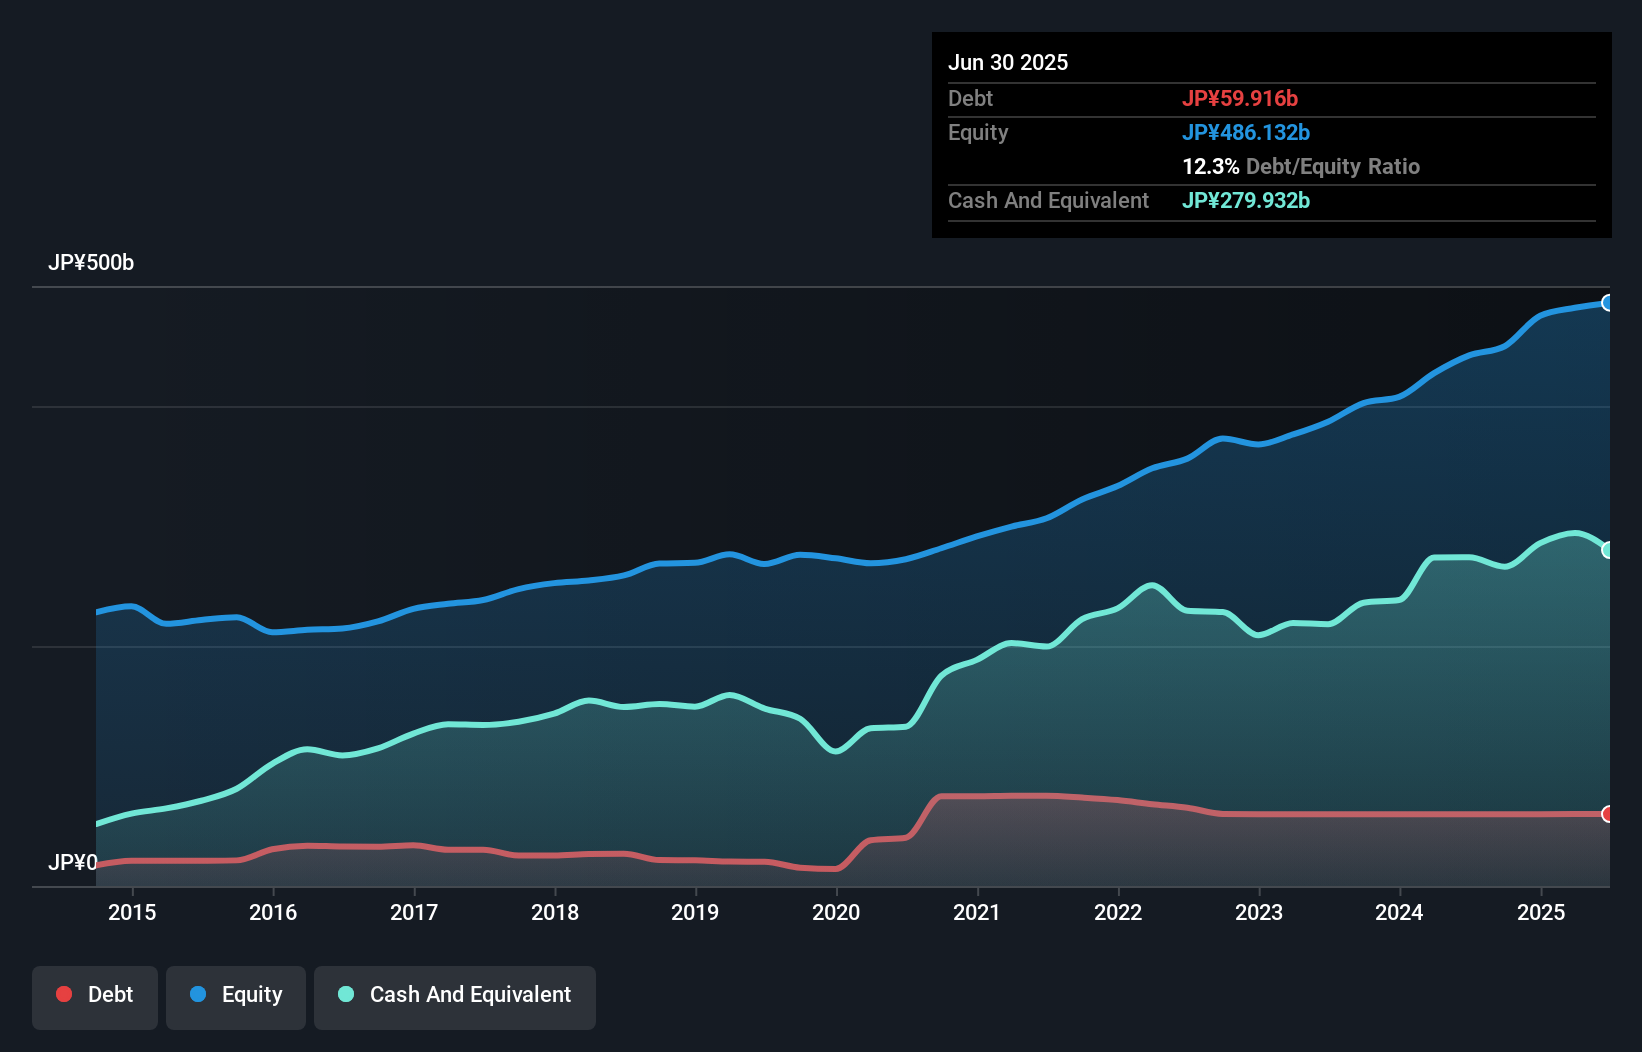Viewport: 1642px width, 1052px height.
Task: Click the Cash And Equivalent legend button
Action: pyautogui.click(x=455, y=995)
